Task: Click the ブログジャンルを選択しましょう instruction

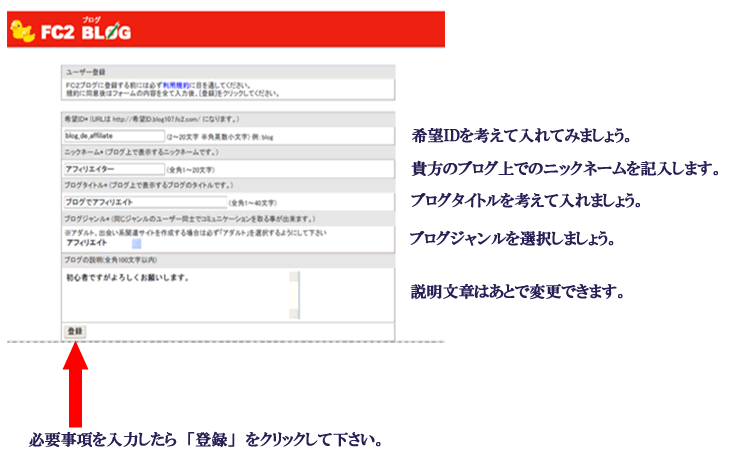Action: [512, 238]
